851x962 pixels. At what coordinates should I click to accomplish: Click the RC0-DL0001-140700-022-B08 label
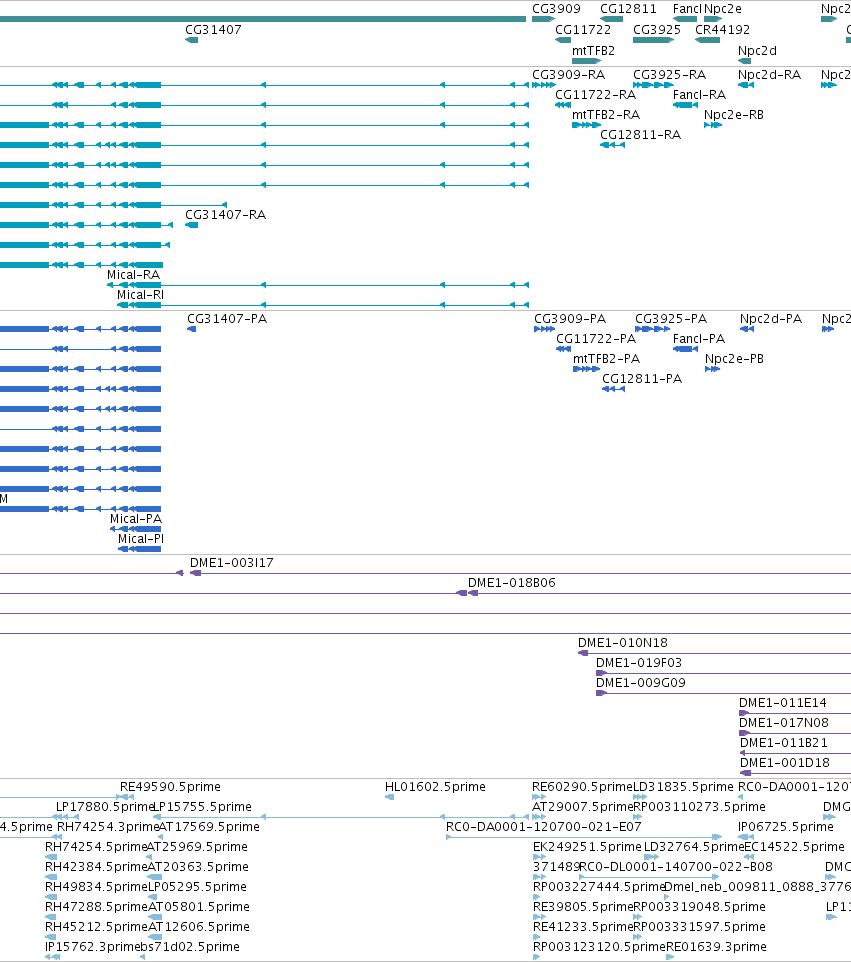click(x=676, y=867)
